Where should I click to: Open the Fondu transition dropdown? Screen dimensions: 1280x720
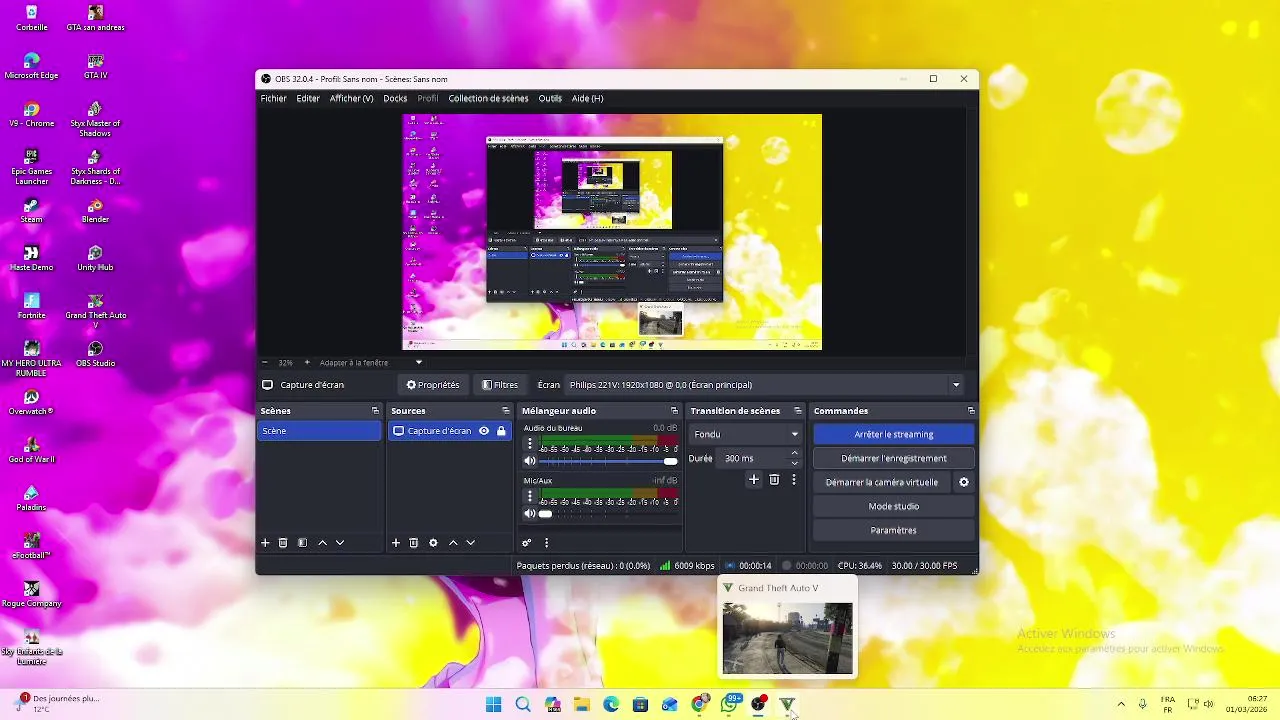tap(747, 434)
